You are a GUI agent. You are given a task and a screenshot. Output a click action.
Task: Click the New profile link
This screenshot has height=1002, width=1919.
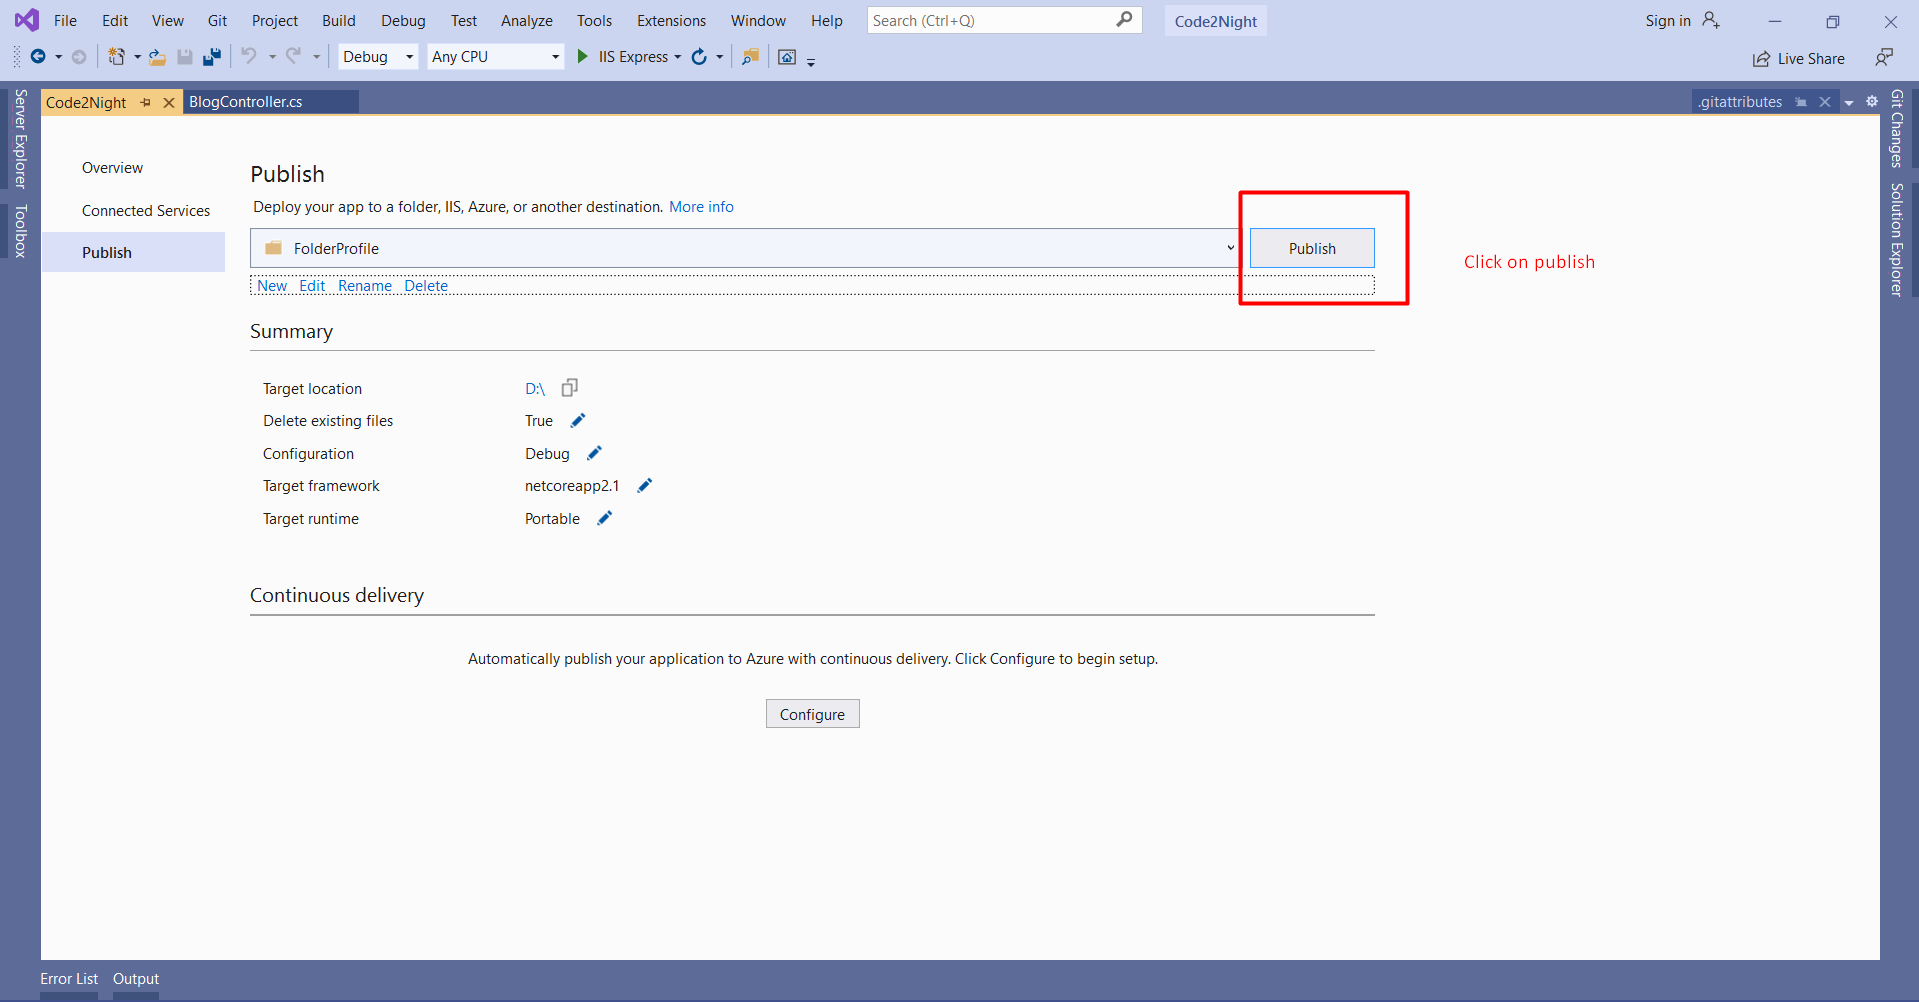point(272,286)
